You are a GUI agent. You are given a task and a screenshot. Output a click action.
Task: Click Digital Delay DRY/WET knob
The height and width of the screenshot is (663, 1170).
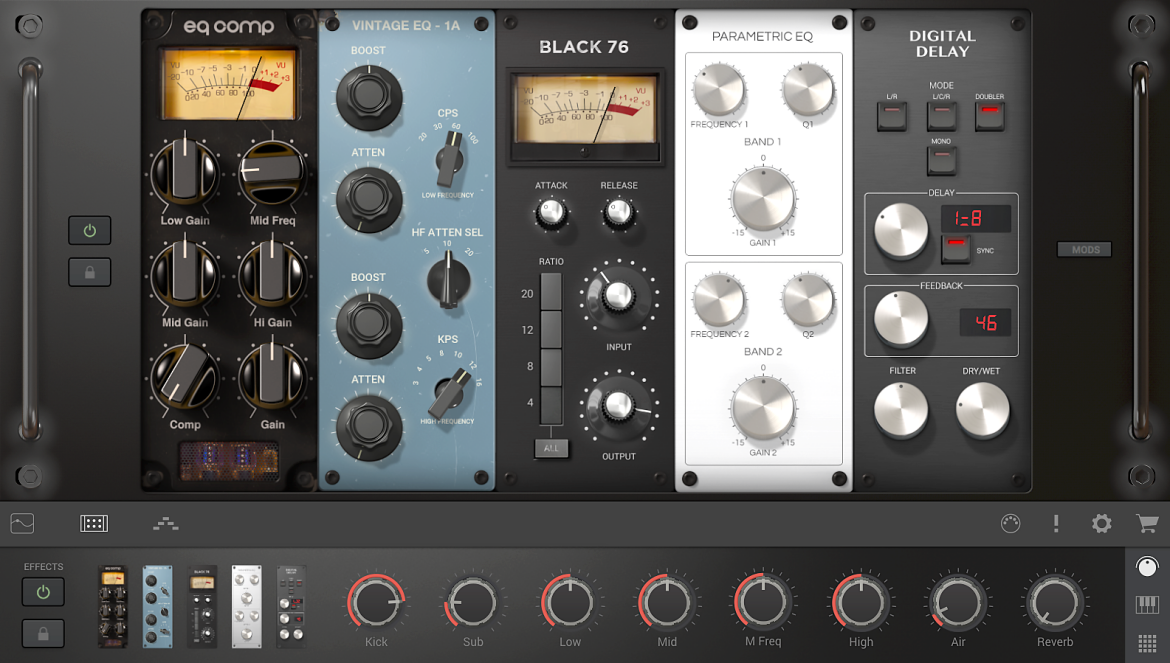pyautogui.click(x=982, y=409)
